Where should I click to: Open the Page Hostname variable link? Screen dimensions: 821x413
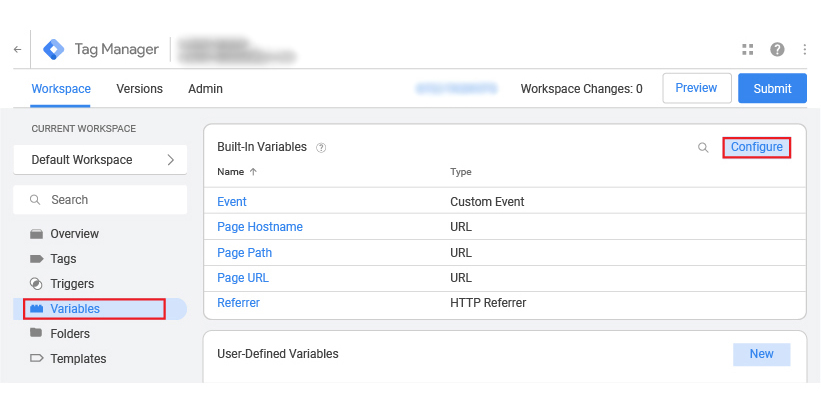[260, 227]
